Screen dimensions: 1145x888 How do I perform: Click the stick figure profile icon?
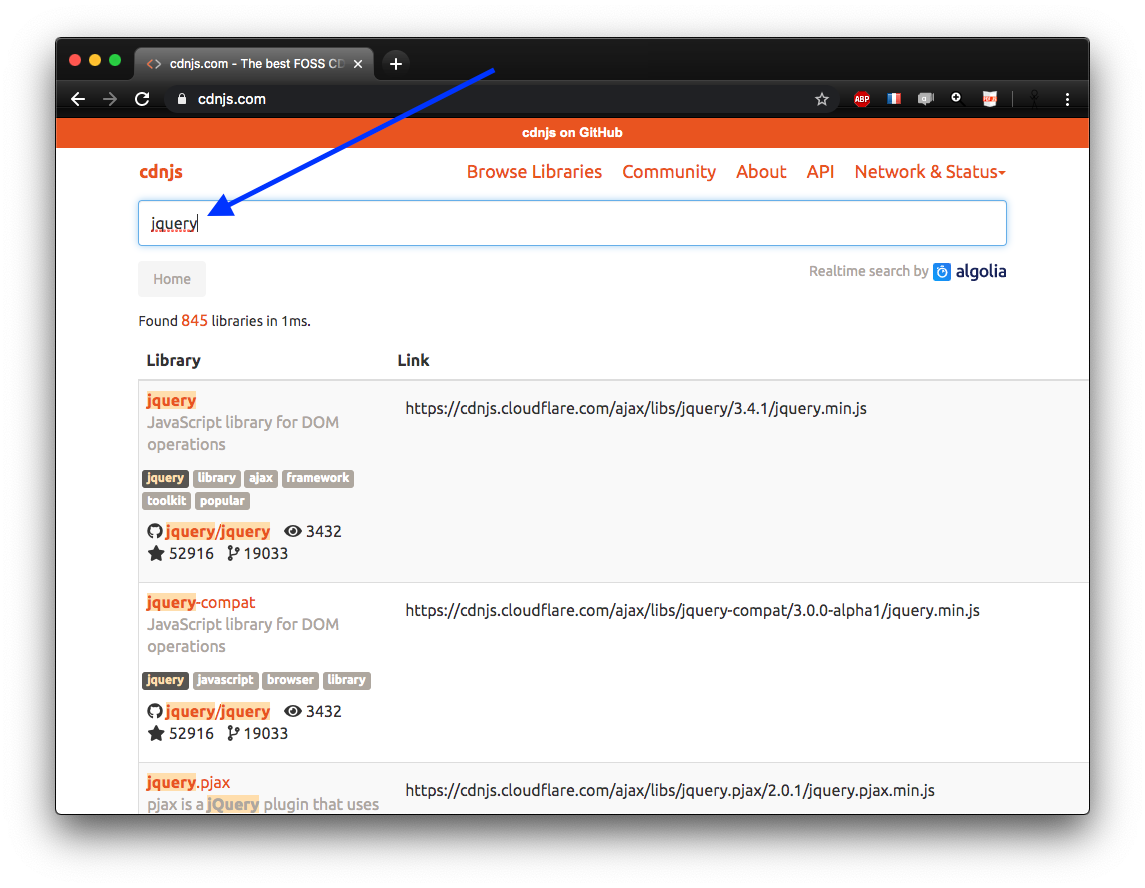click(1036, 99)
